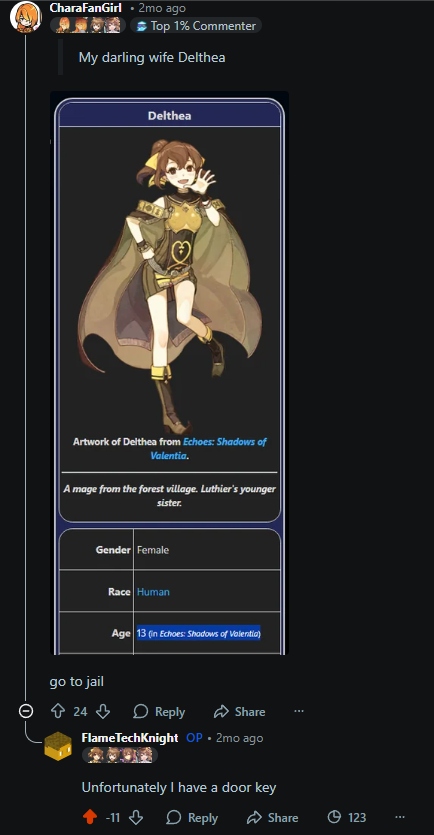The height and width of the screenshot is (835, 434).
Task: Click FlameTechKnight's user flair icons
Action: [x=120, y=755]
